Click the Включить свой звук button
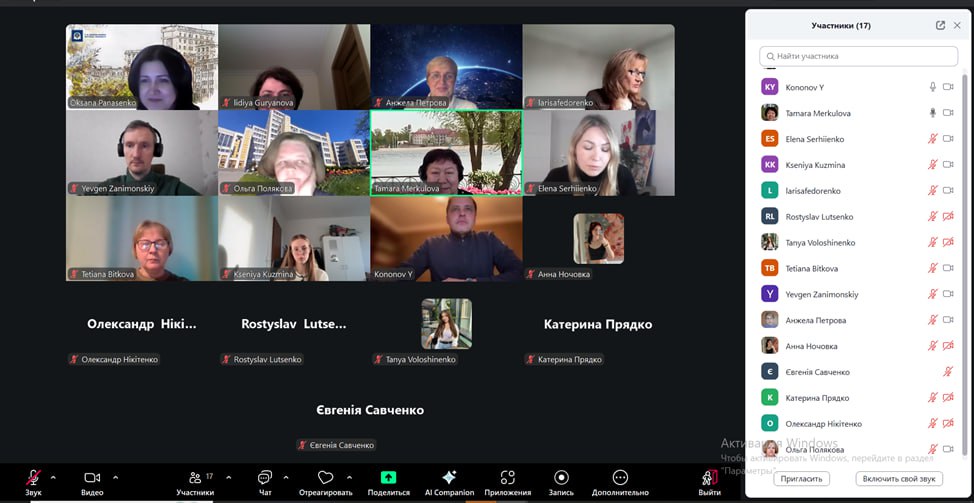Viewport: 974px width, 503px height. tap(898, 479)
